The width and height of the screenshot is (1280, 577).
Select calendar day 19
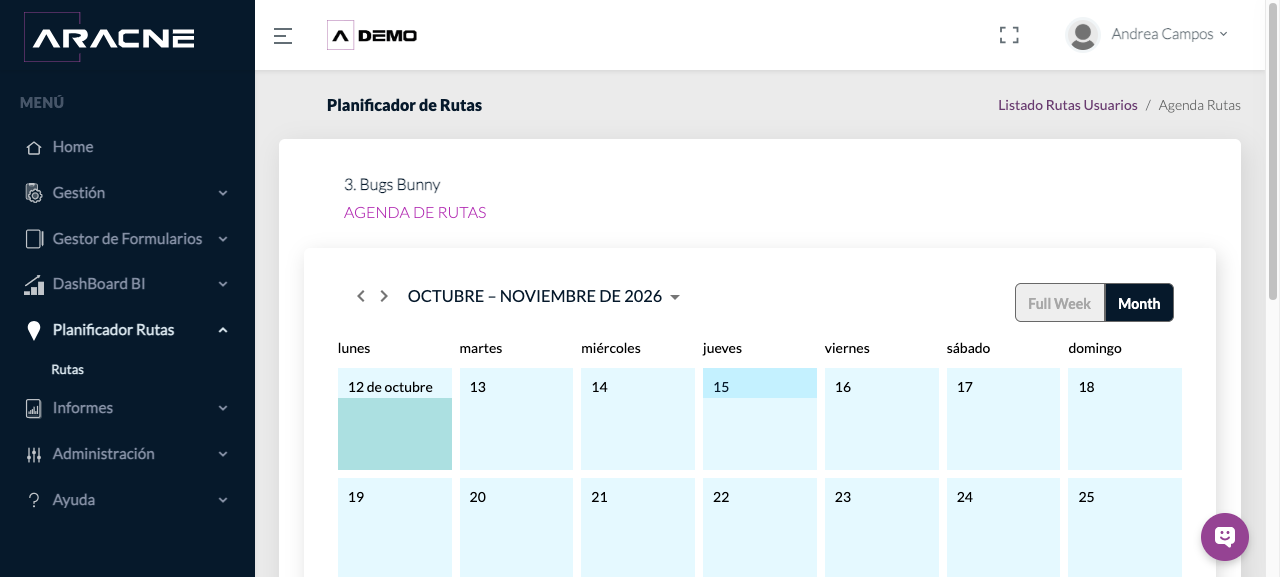pyautogui.click(x=395, y=527)
